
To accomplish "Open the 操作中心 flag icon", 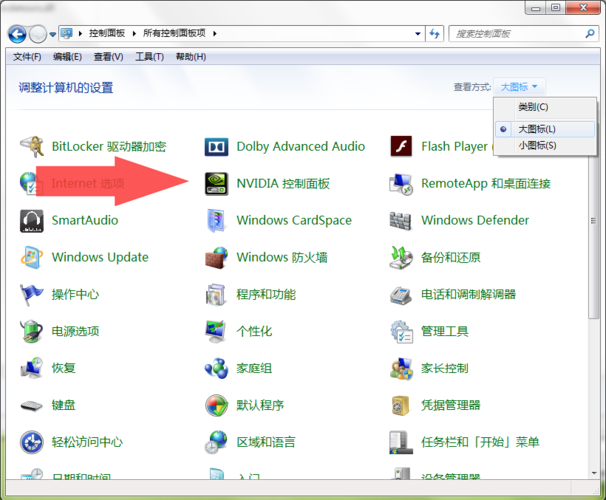I will 31,294.
